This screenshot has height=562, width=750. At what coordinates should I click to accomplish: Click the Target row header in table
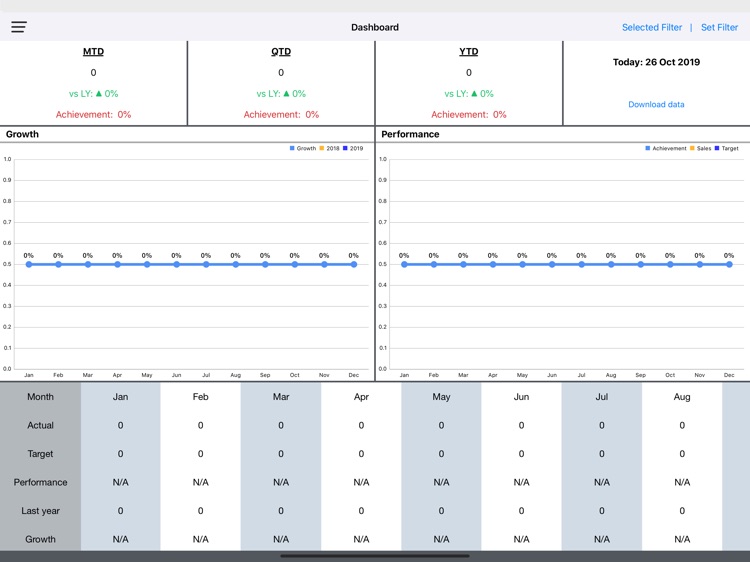tap(40, 453)
